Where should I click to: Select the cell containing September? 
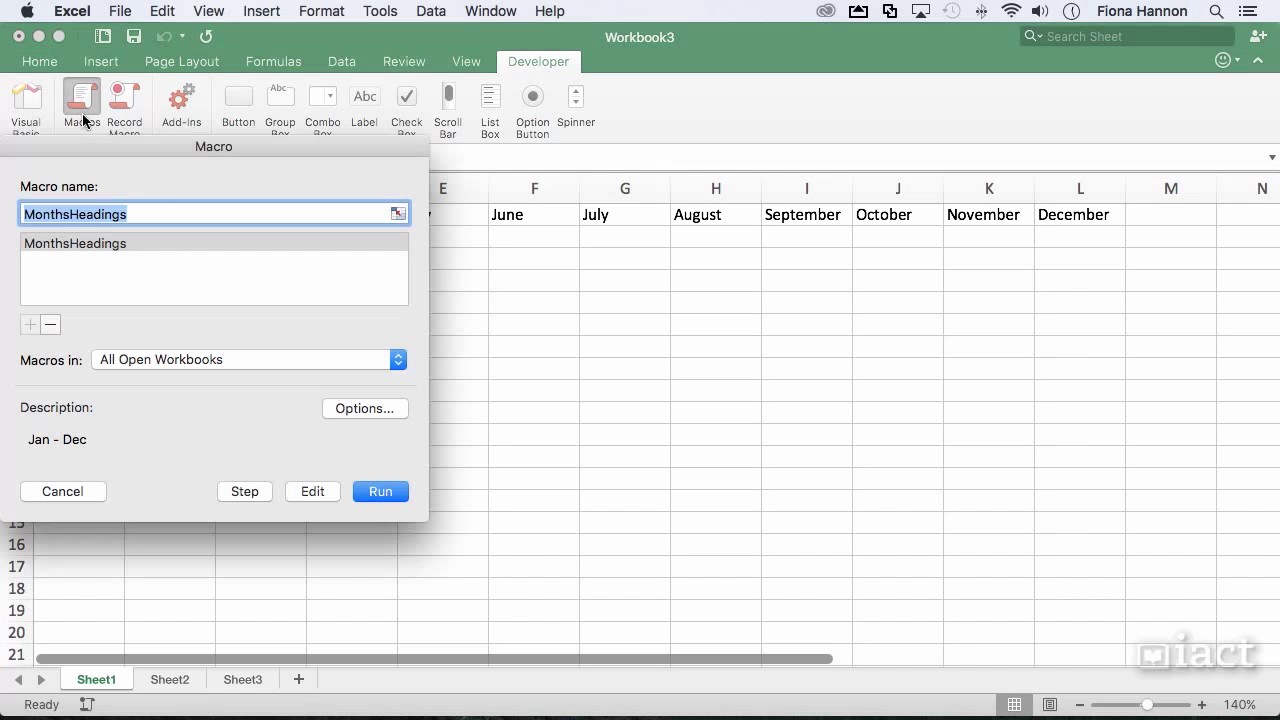pos(807,214)
